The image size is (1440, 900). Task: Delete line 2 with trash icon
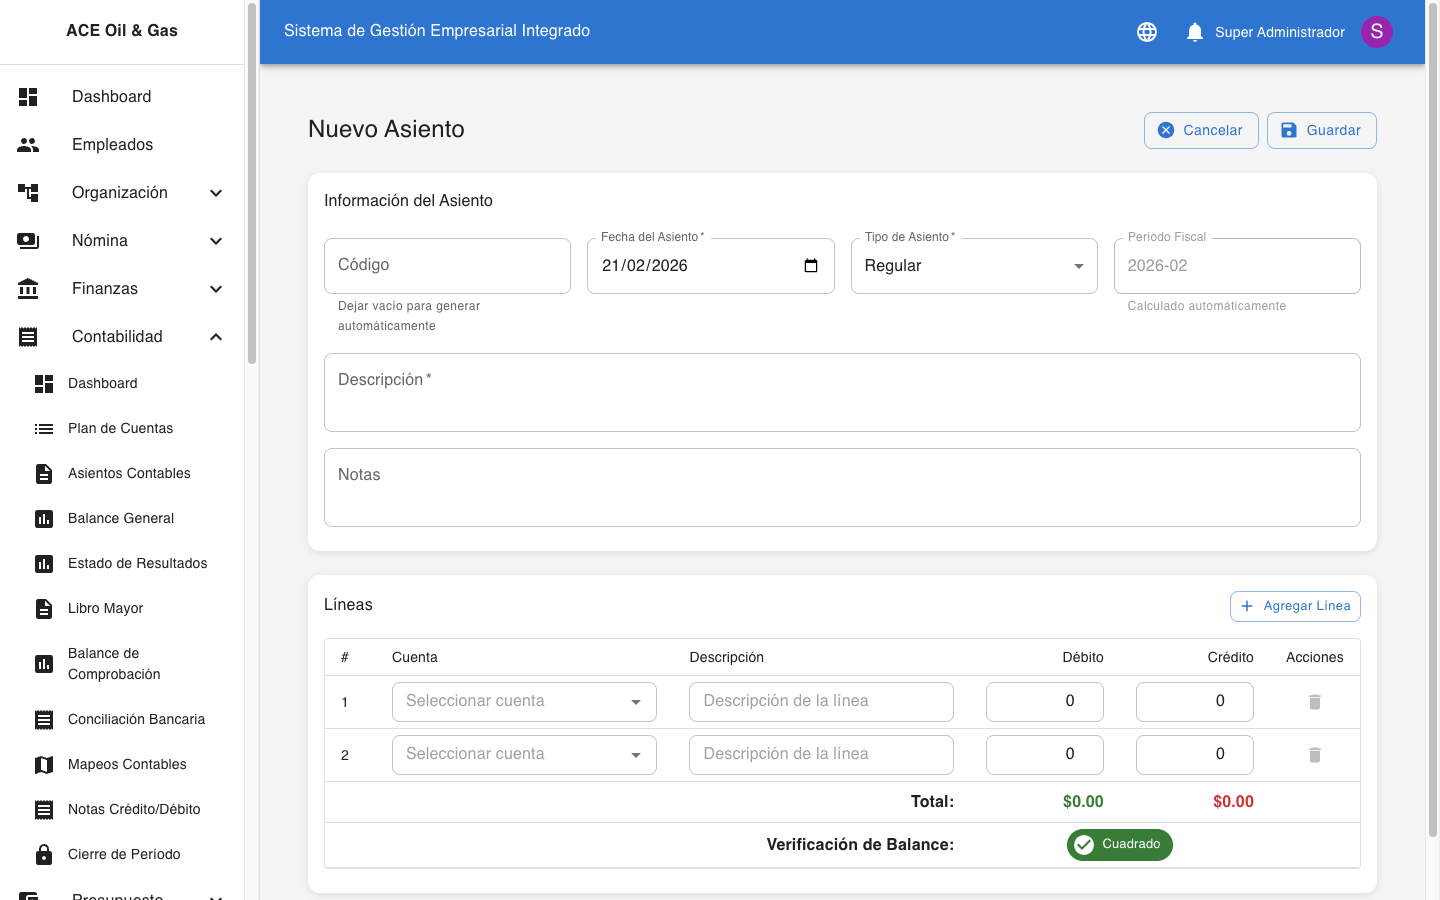(1314, 755)
